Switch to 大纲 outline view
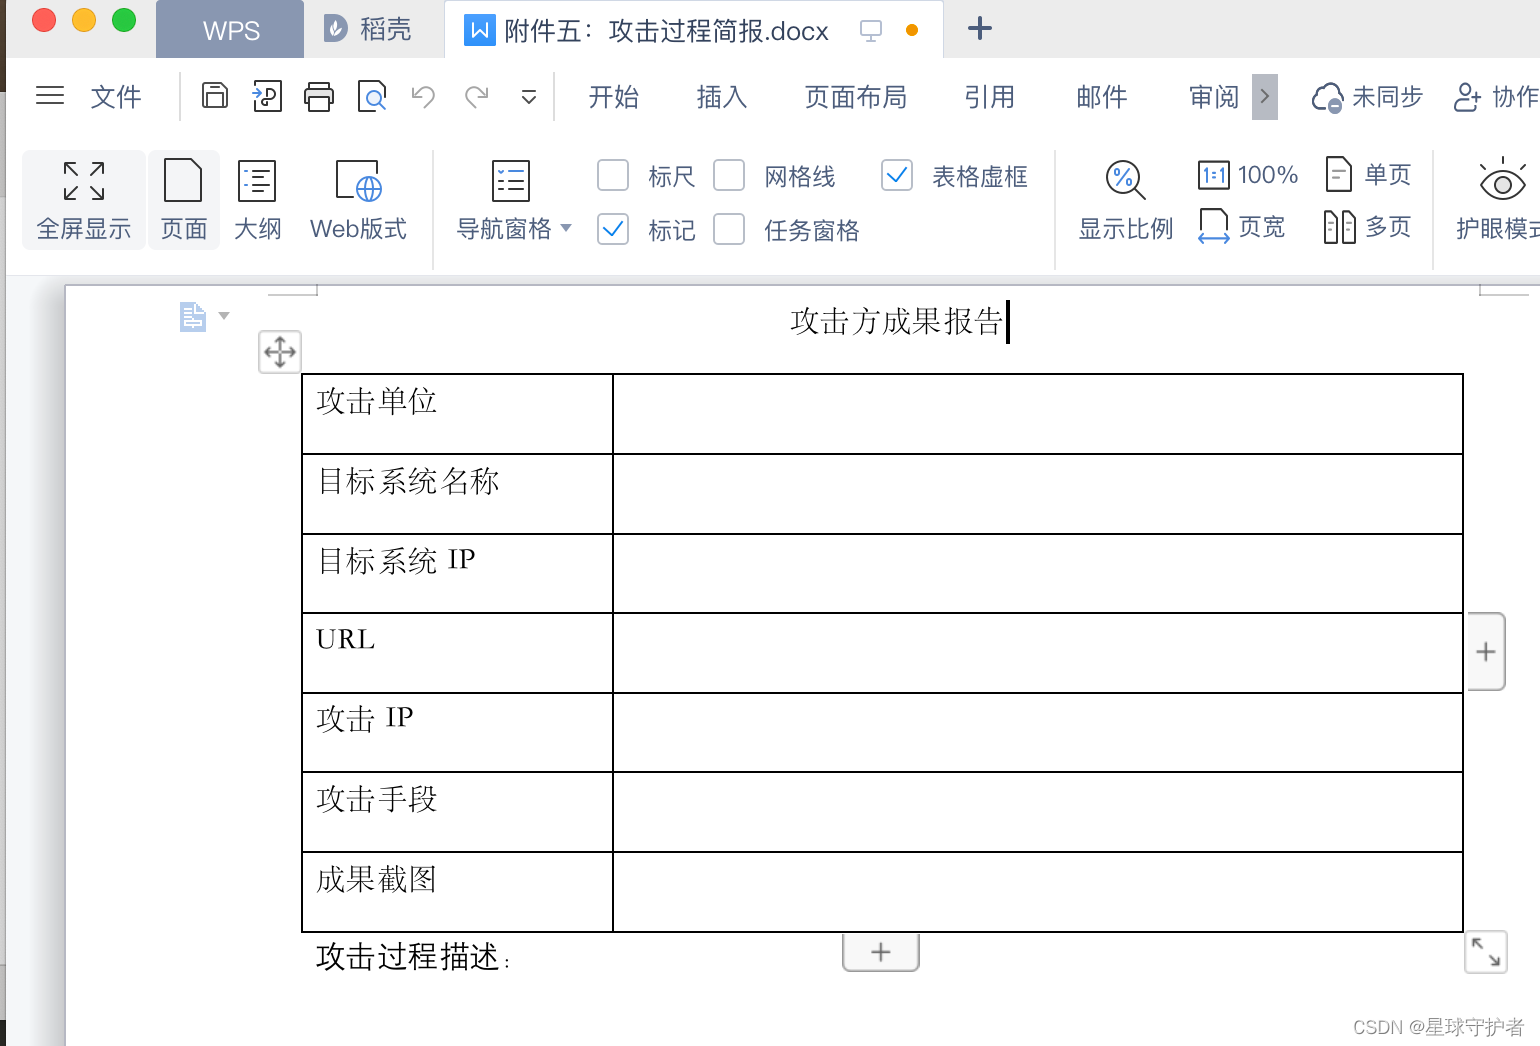 (x=258, y=200)
